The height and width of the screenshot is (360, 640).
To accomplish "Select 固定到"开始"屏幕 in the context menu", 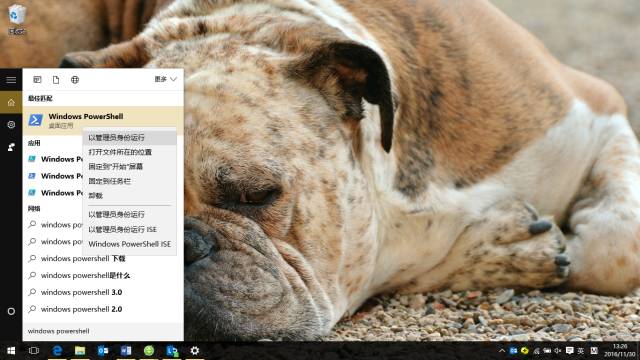I will pyautogui.click(x=130, y=167).
